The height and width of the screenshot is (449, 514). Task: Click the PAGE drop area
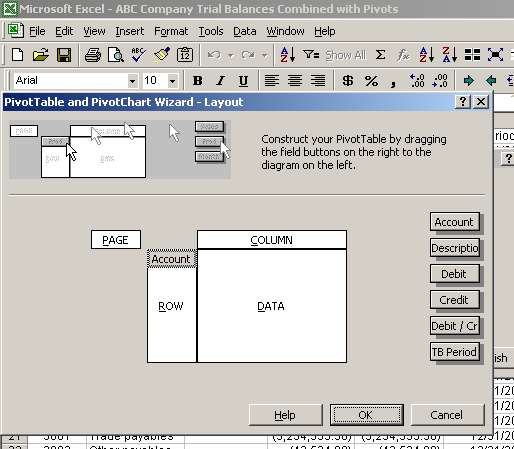pyautogui.click(x=116, y=240)
